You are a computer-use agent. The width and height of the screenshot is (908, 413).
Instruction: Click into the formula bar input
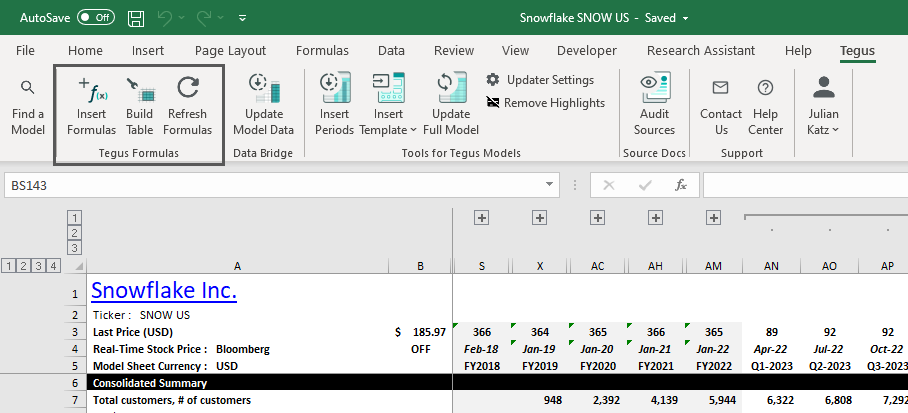pos(805,185)
